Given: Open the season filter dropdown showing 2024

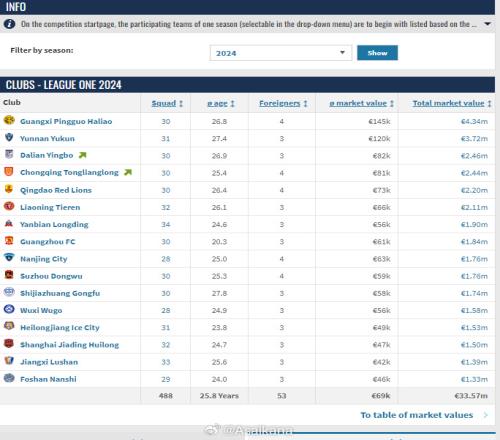Looking at the screenshot, I should tap(281, 53).
